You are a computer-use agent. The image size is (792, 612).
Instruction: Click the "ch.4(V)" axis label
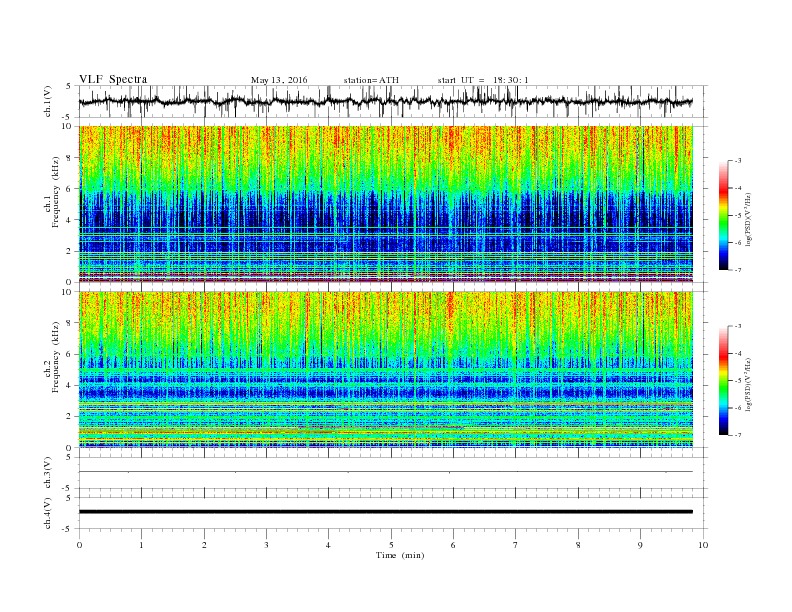pyautogui.click(x=48, y=513)
